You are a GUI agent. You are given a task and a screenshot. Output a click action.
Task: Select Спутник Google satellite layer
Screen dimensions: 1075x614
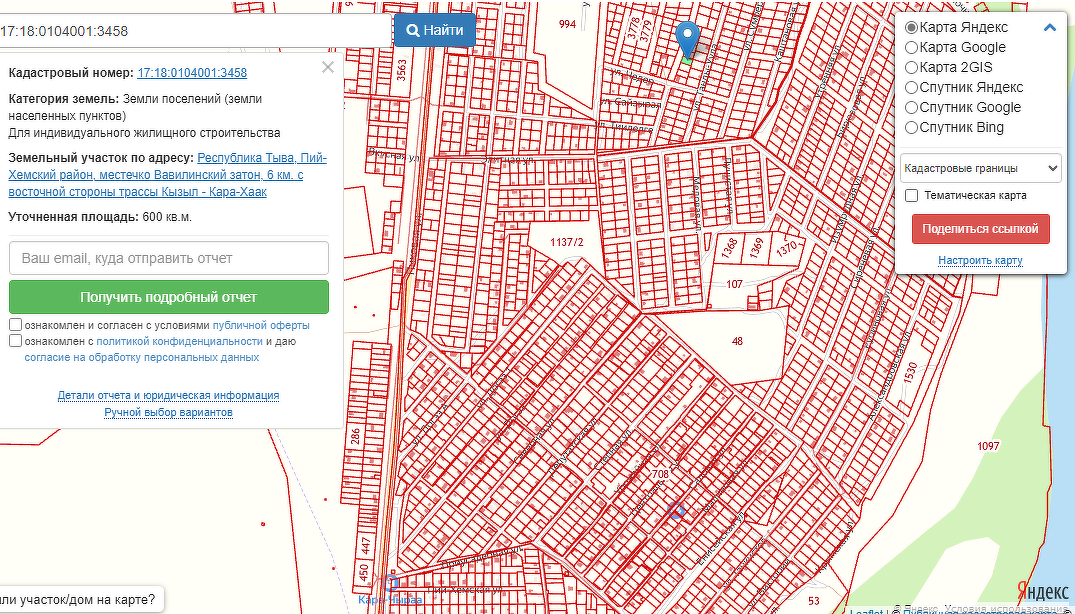[x=911, y=108]
